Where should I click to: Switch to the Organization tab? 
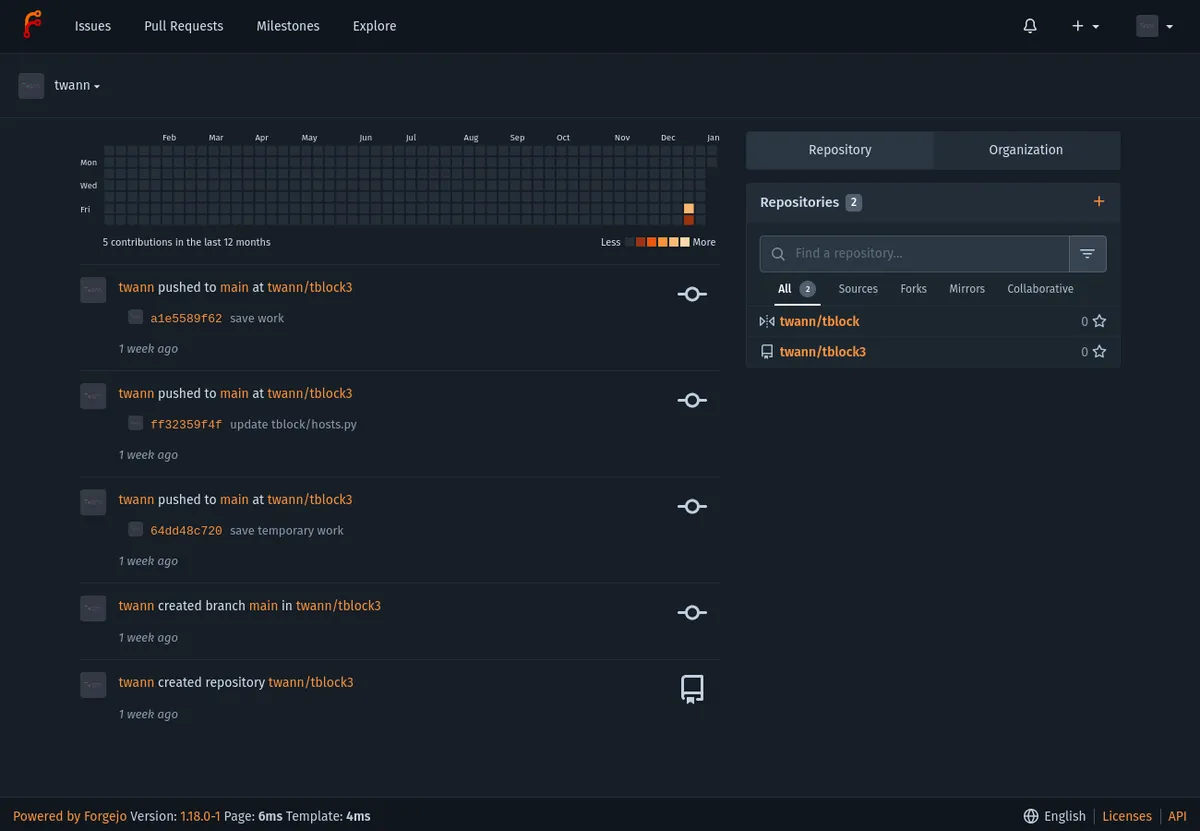point(1025,149)
